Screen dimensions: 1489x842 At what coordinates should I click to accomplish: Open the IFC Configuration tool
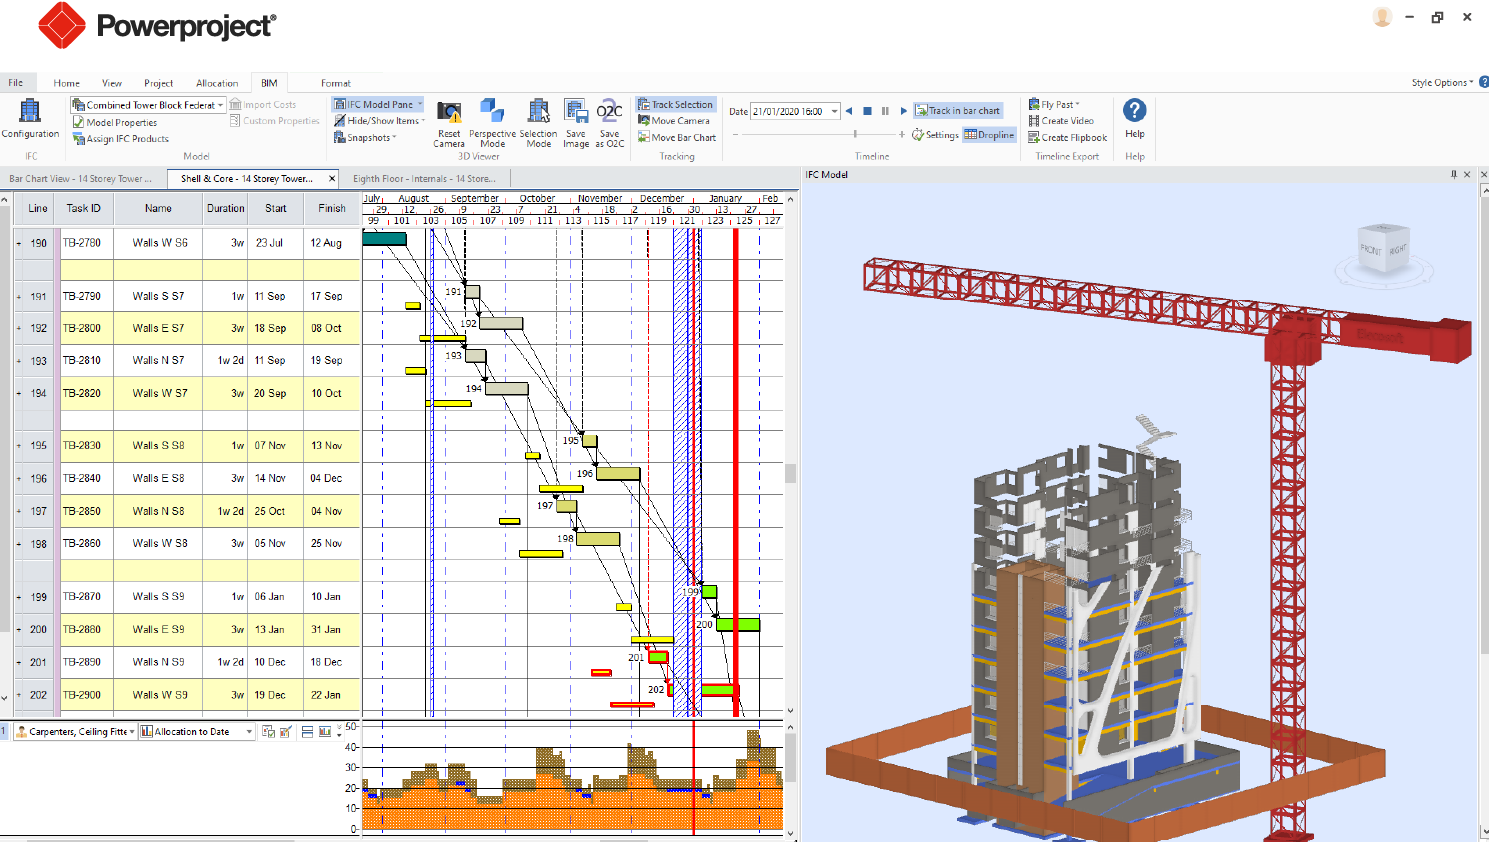point(30,119)
